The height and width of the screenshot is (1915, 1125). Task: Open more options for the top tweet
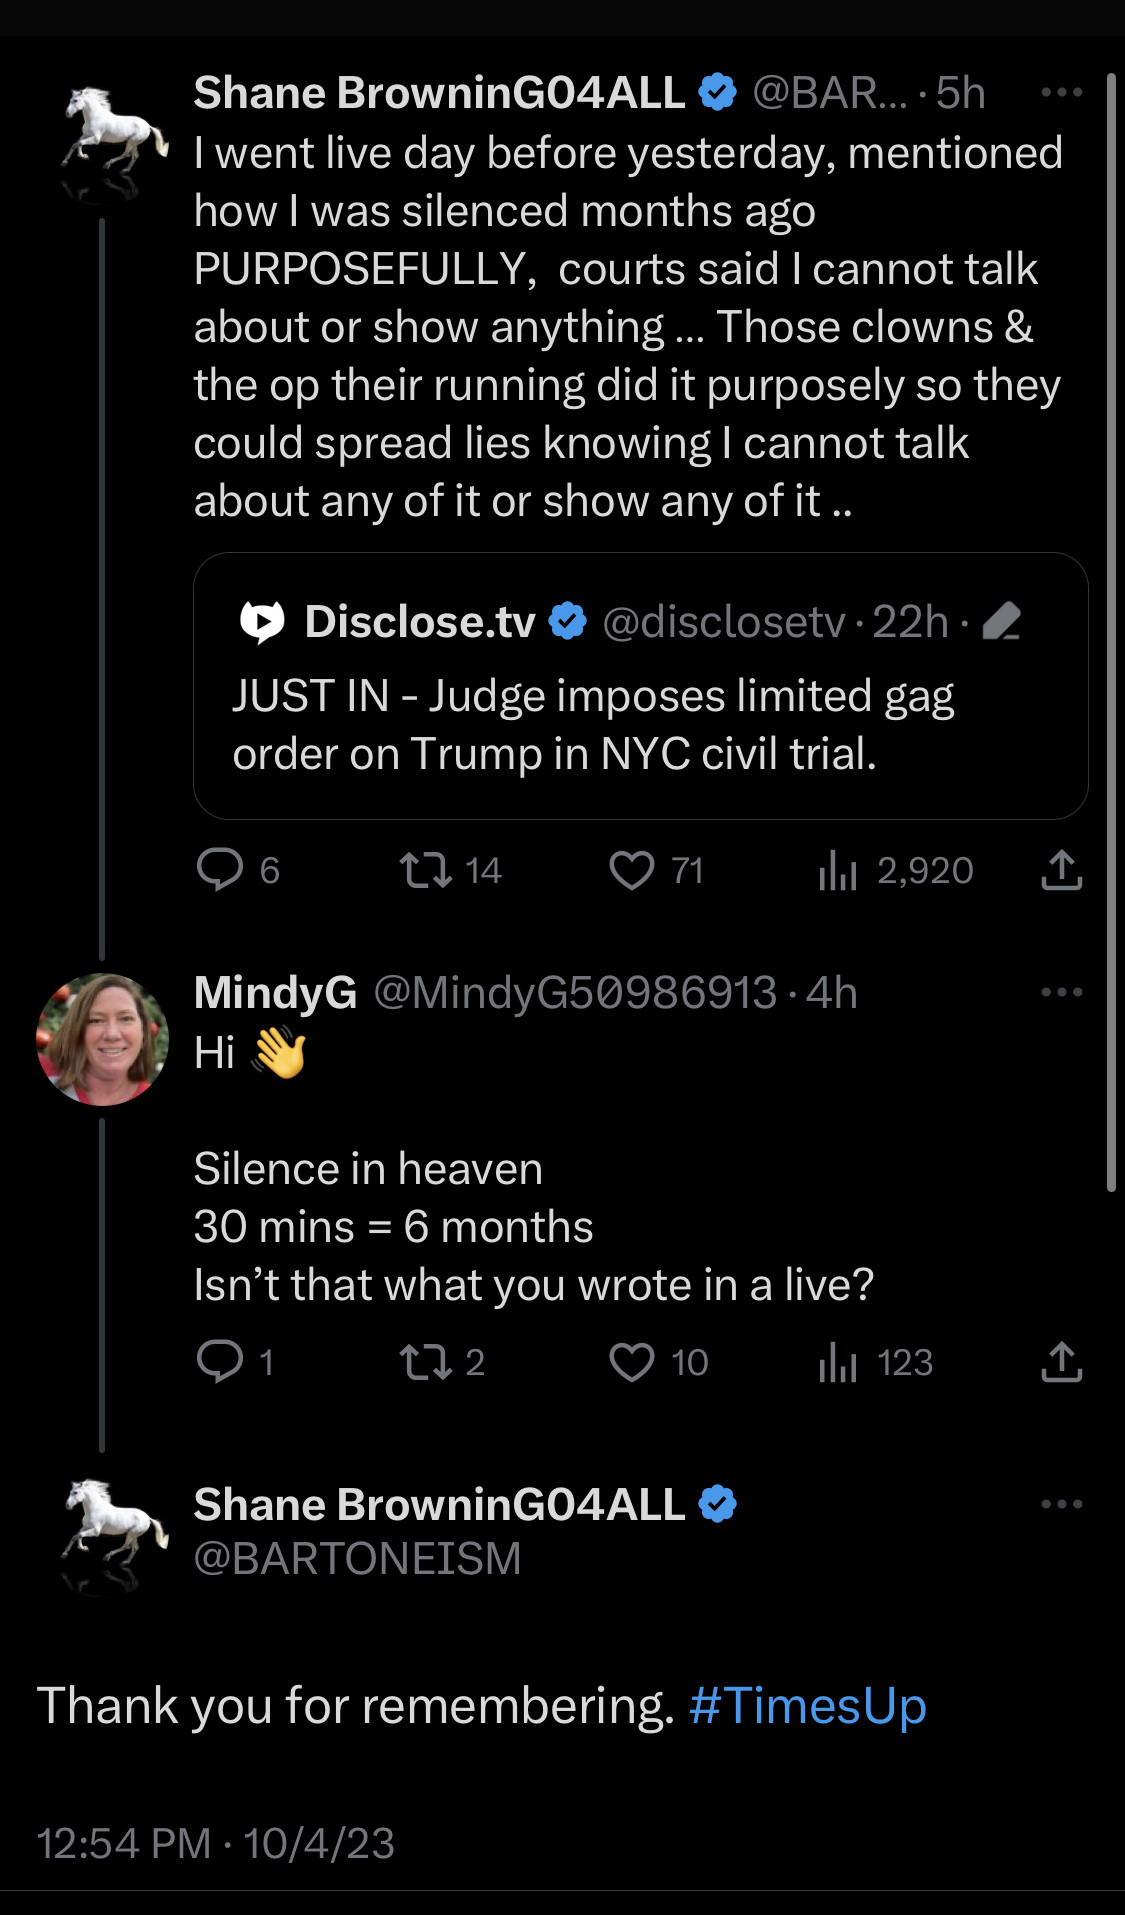pos(1061,93)
